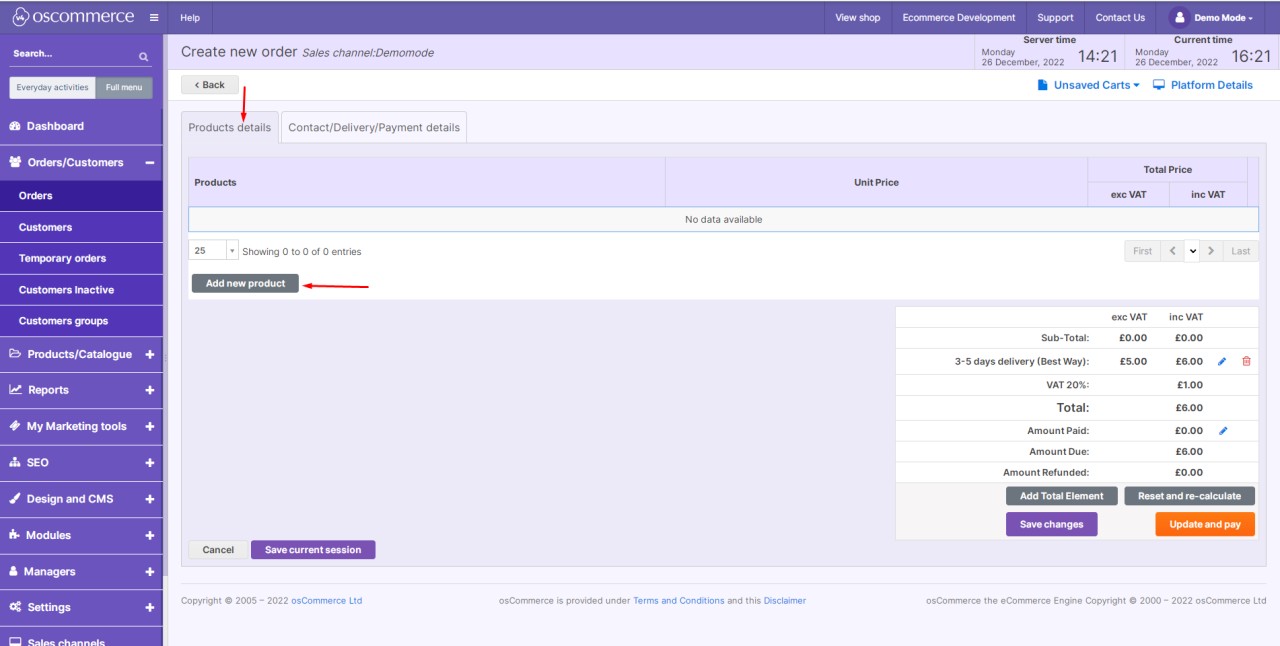Click the orange Update and pay button
The height and width of the screenshot is (646, 1280).
point(1205,524)
